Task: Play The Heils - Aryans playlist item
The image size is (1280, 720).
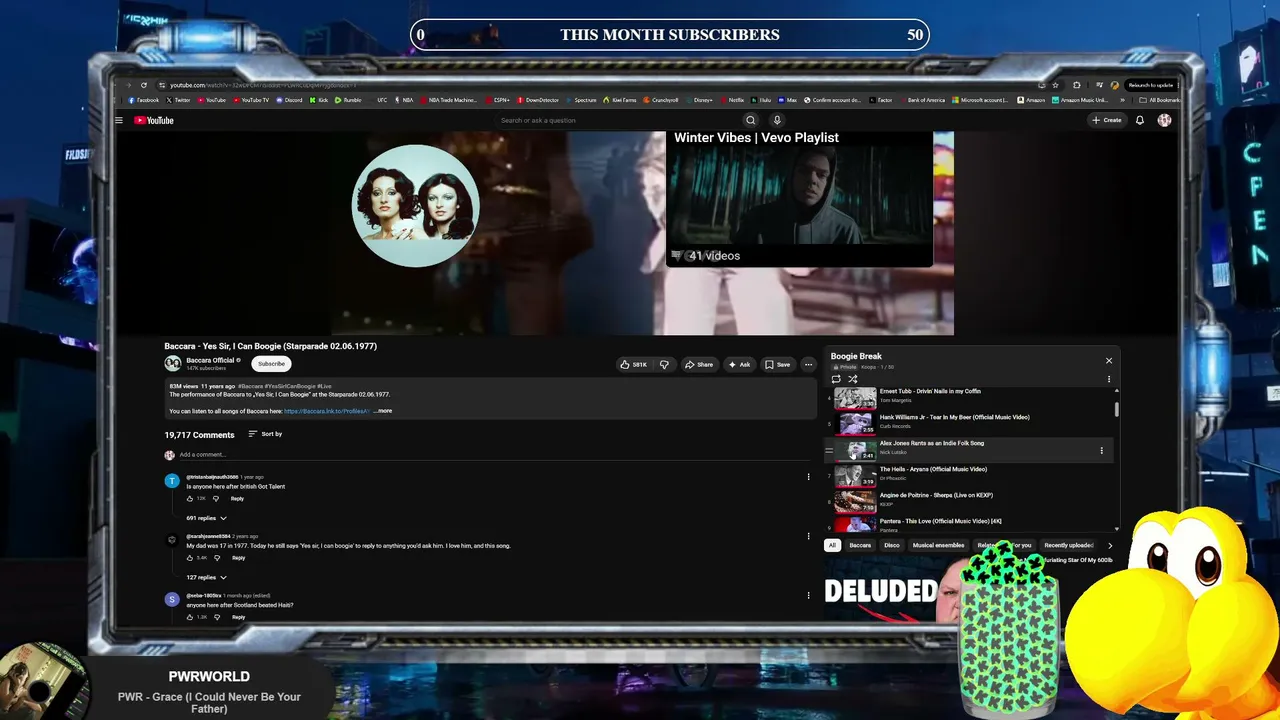Action: pos(970,476)
